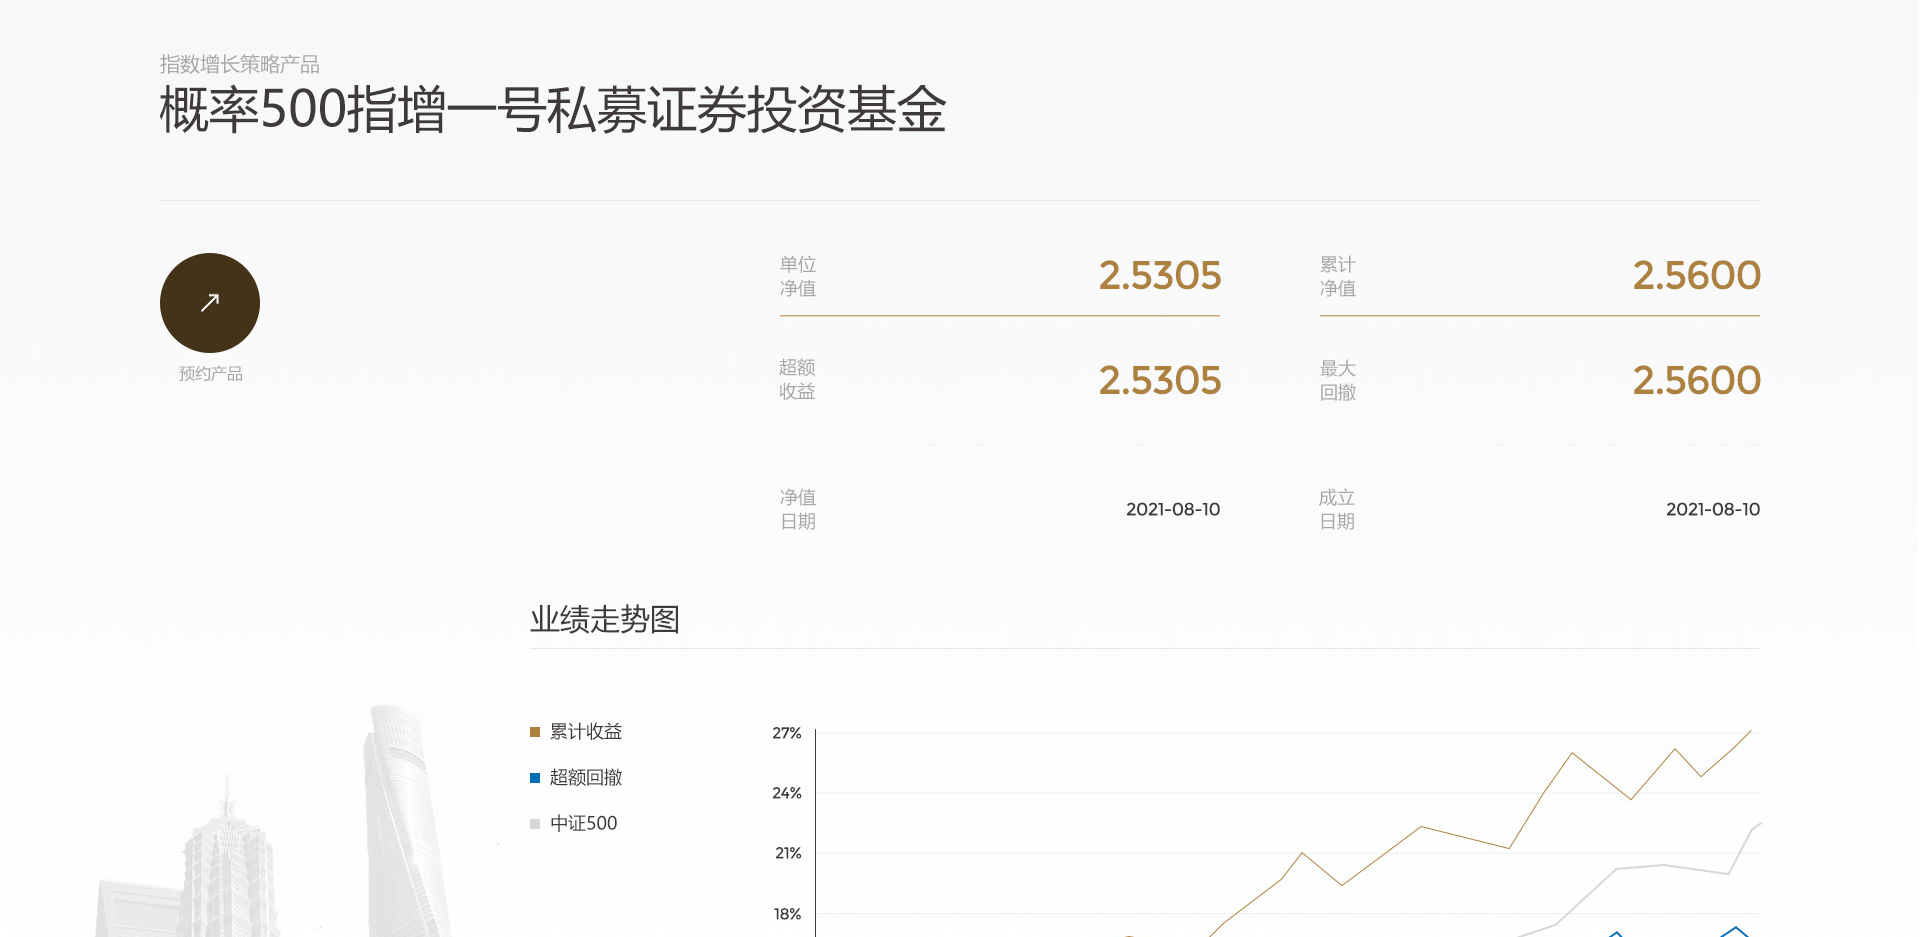Click the 业绩走势图 section heading
Screen dimensions: 1920x937
click(605, 620)
